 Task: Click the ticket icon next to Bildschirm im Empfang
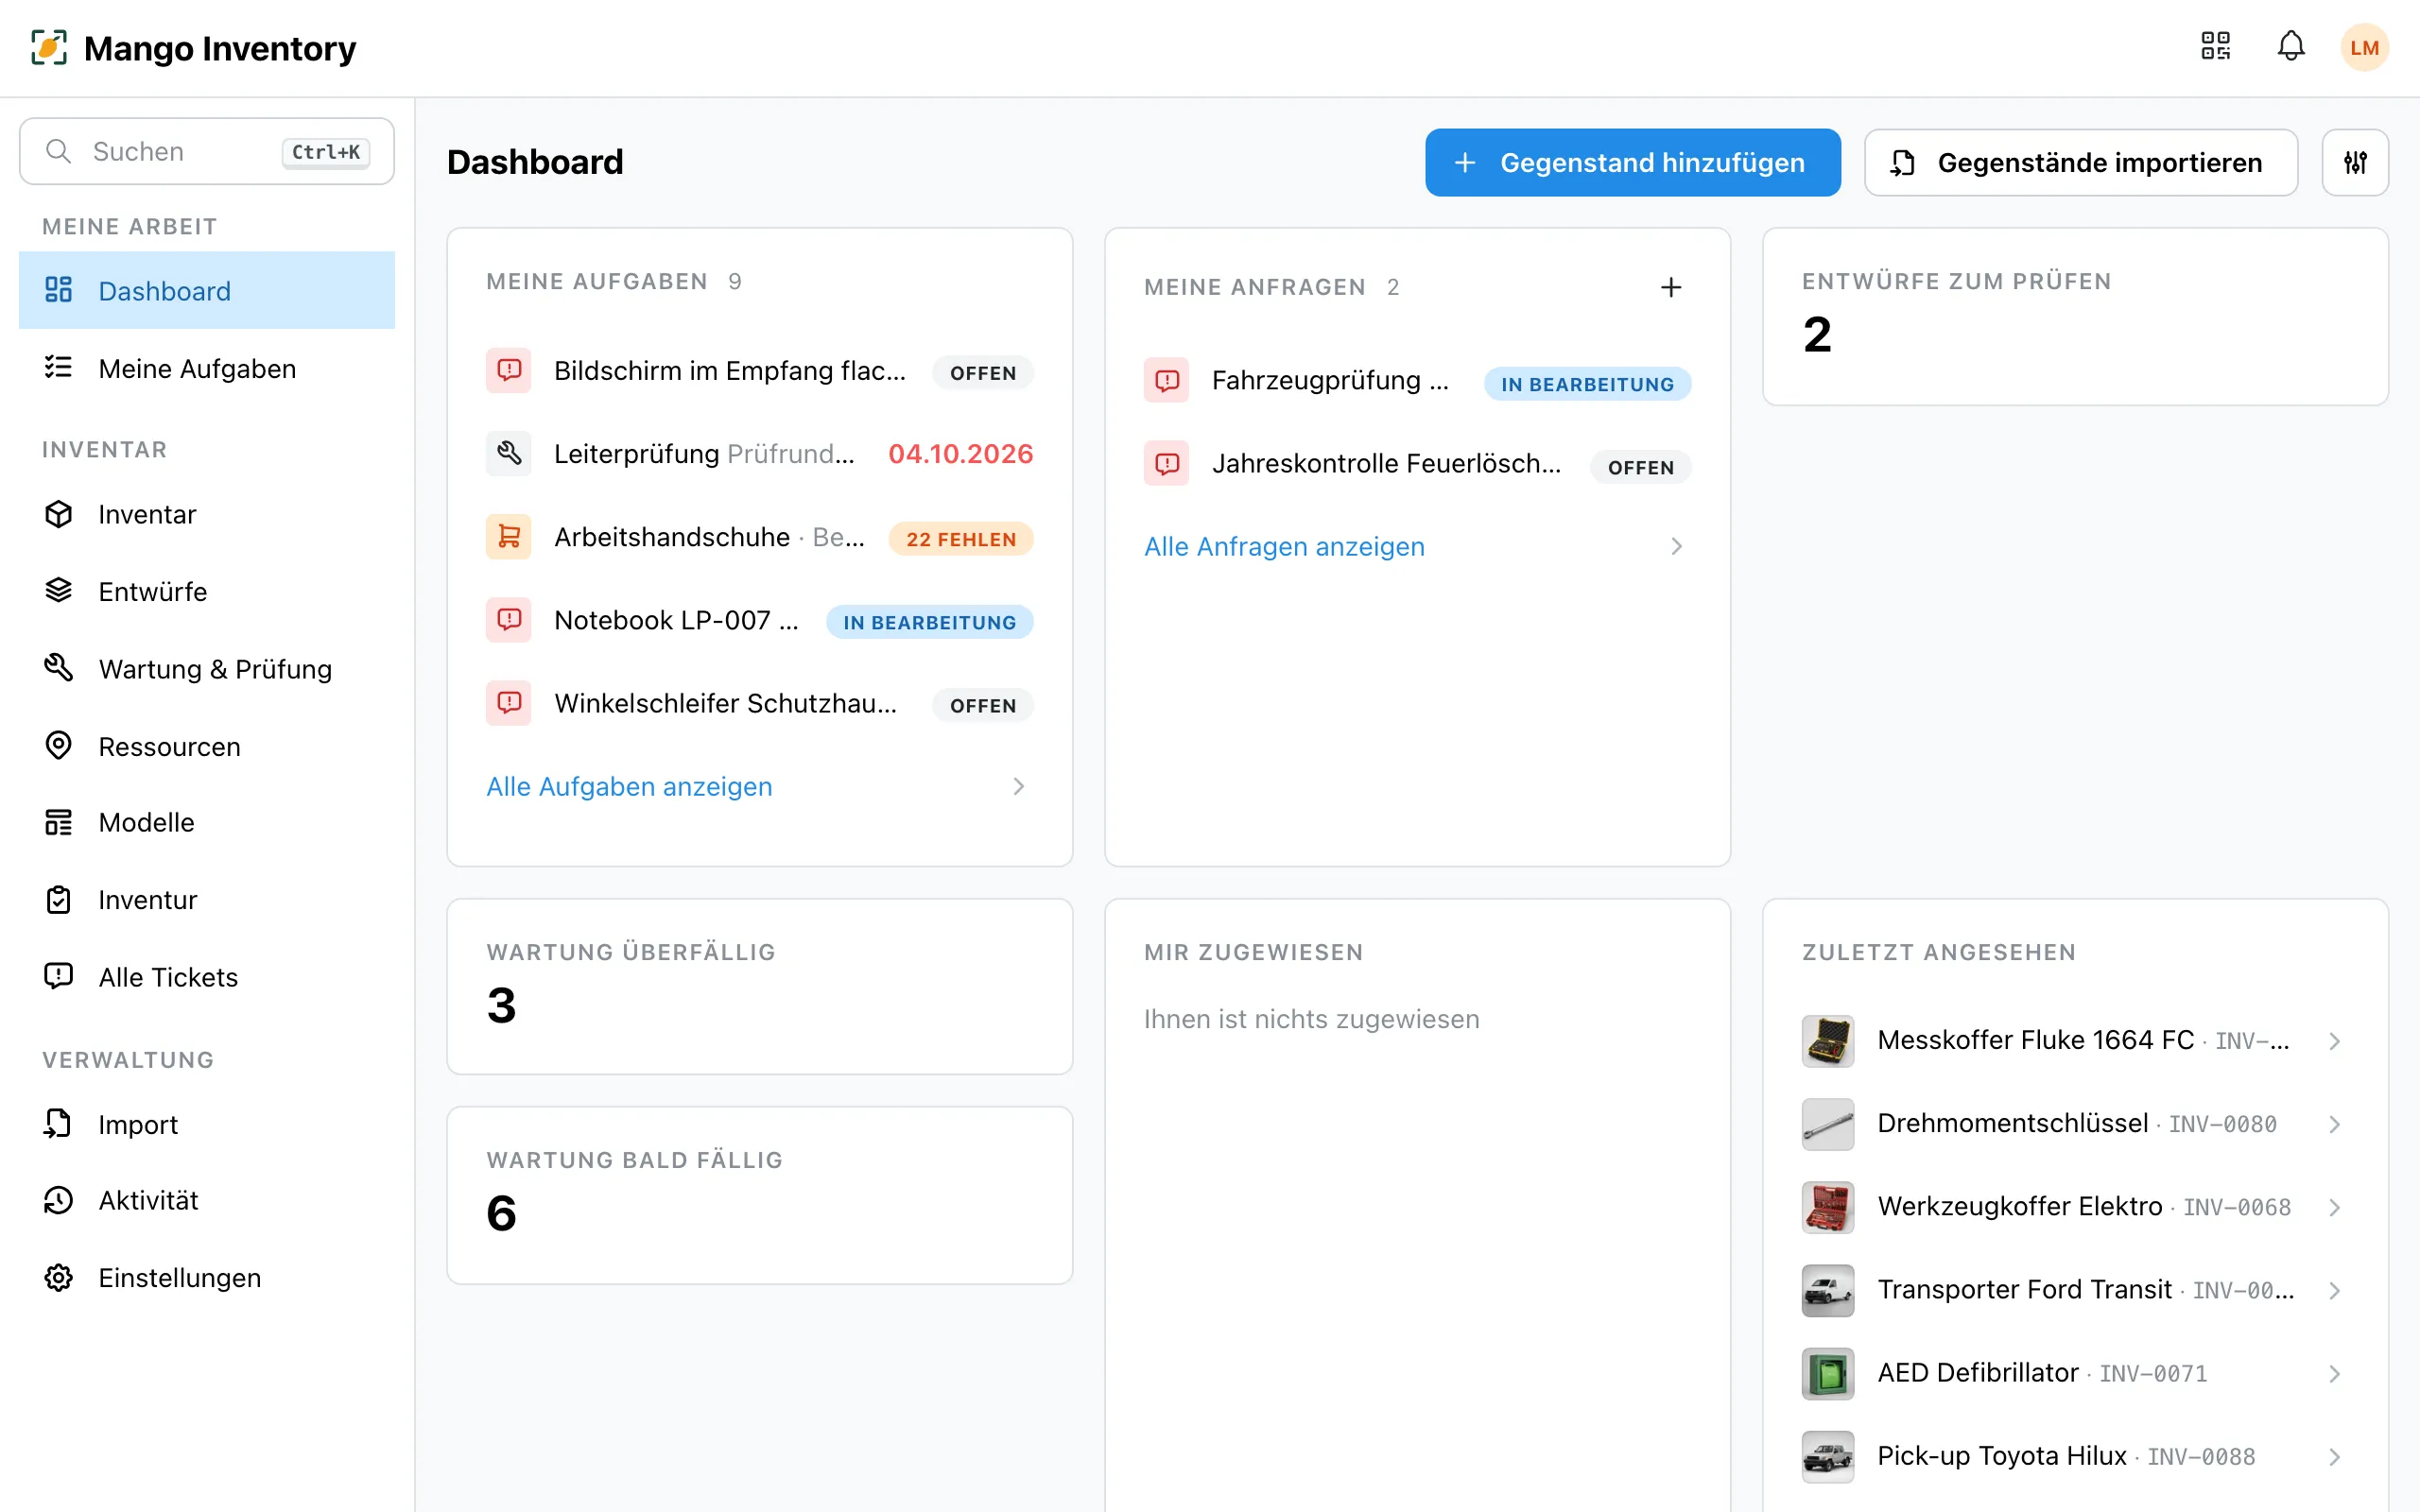(x=509, y=371)
